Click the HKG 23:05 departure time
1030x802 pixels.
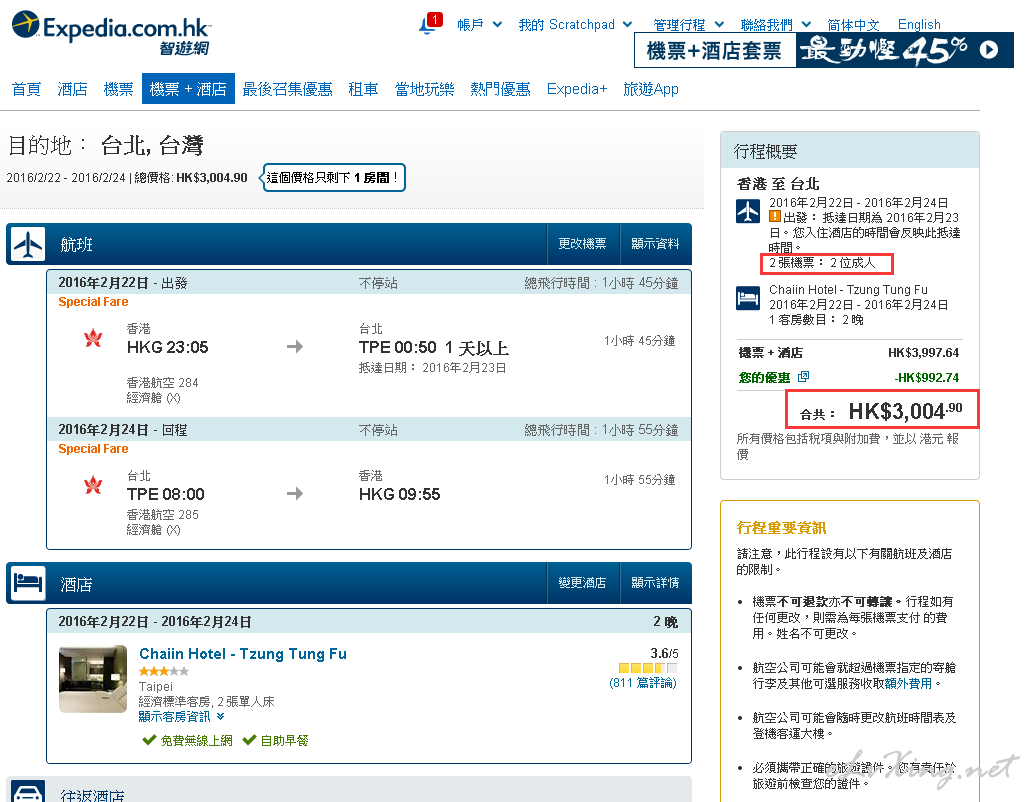point(168,347)
